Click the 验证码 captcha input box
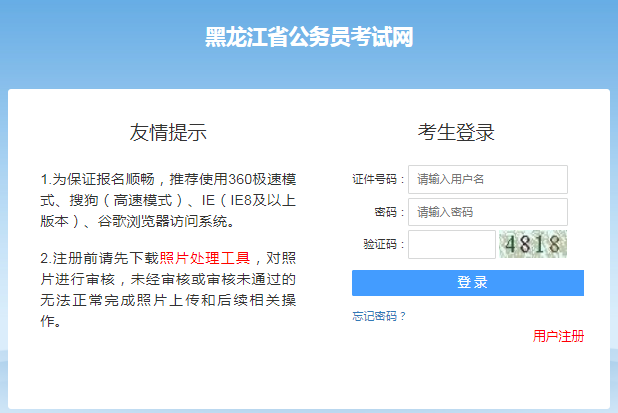Viewport: 618px width, 413px height. [451, 245]
